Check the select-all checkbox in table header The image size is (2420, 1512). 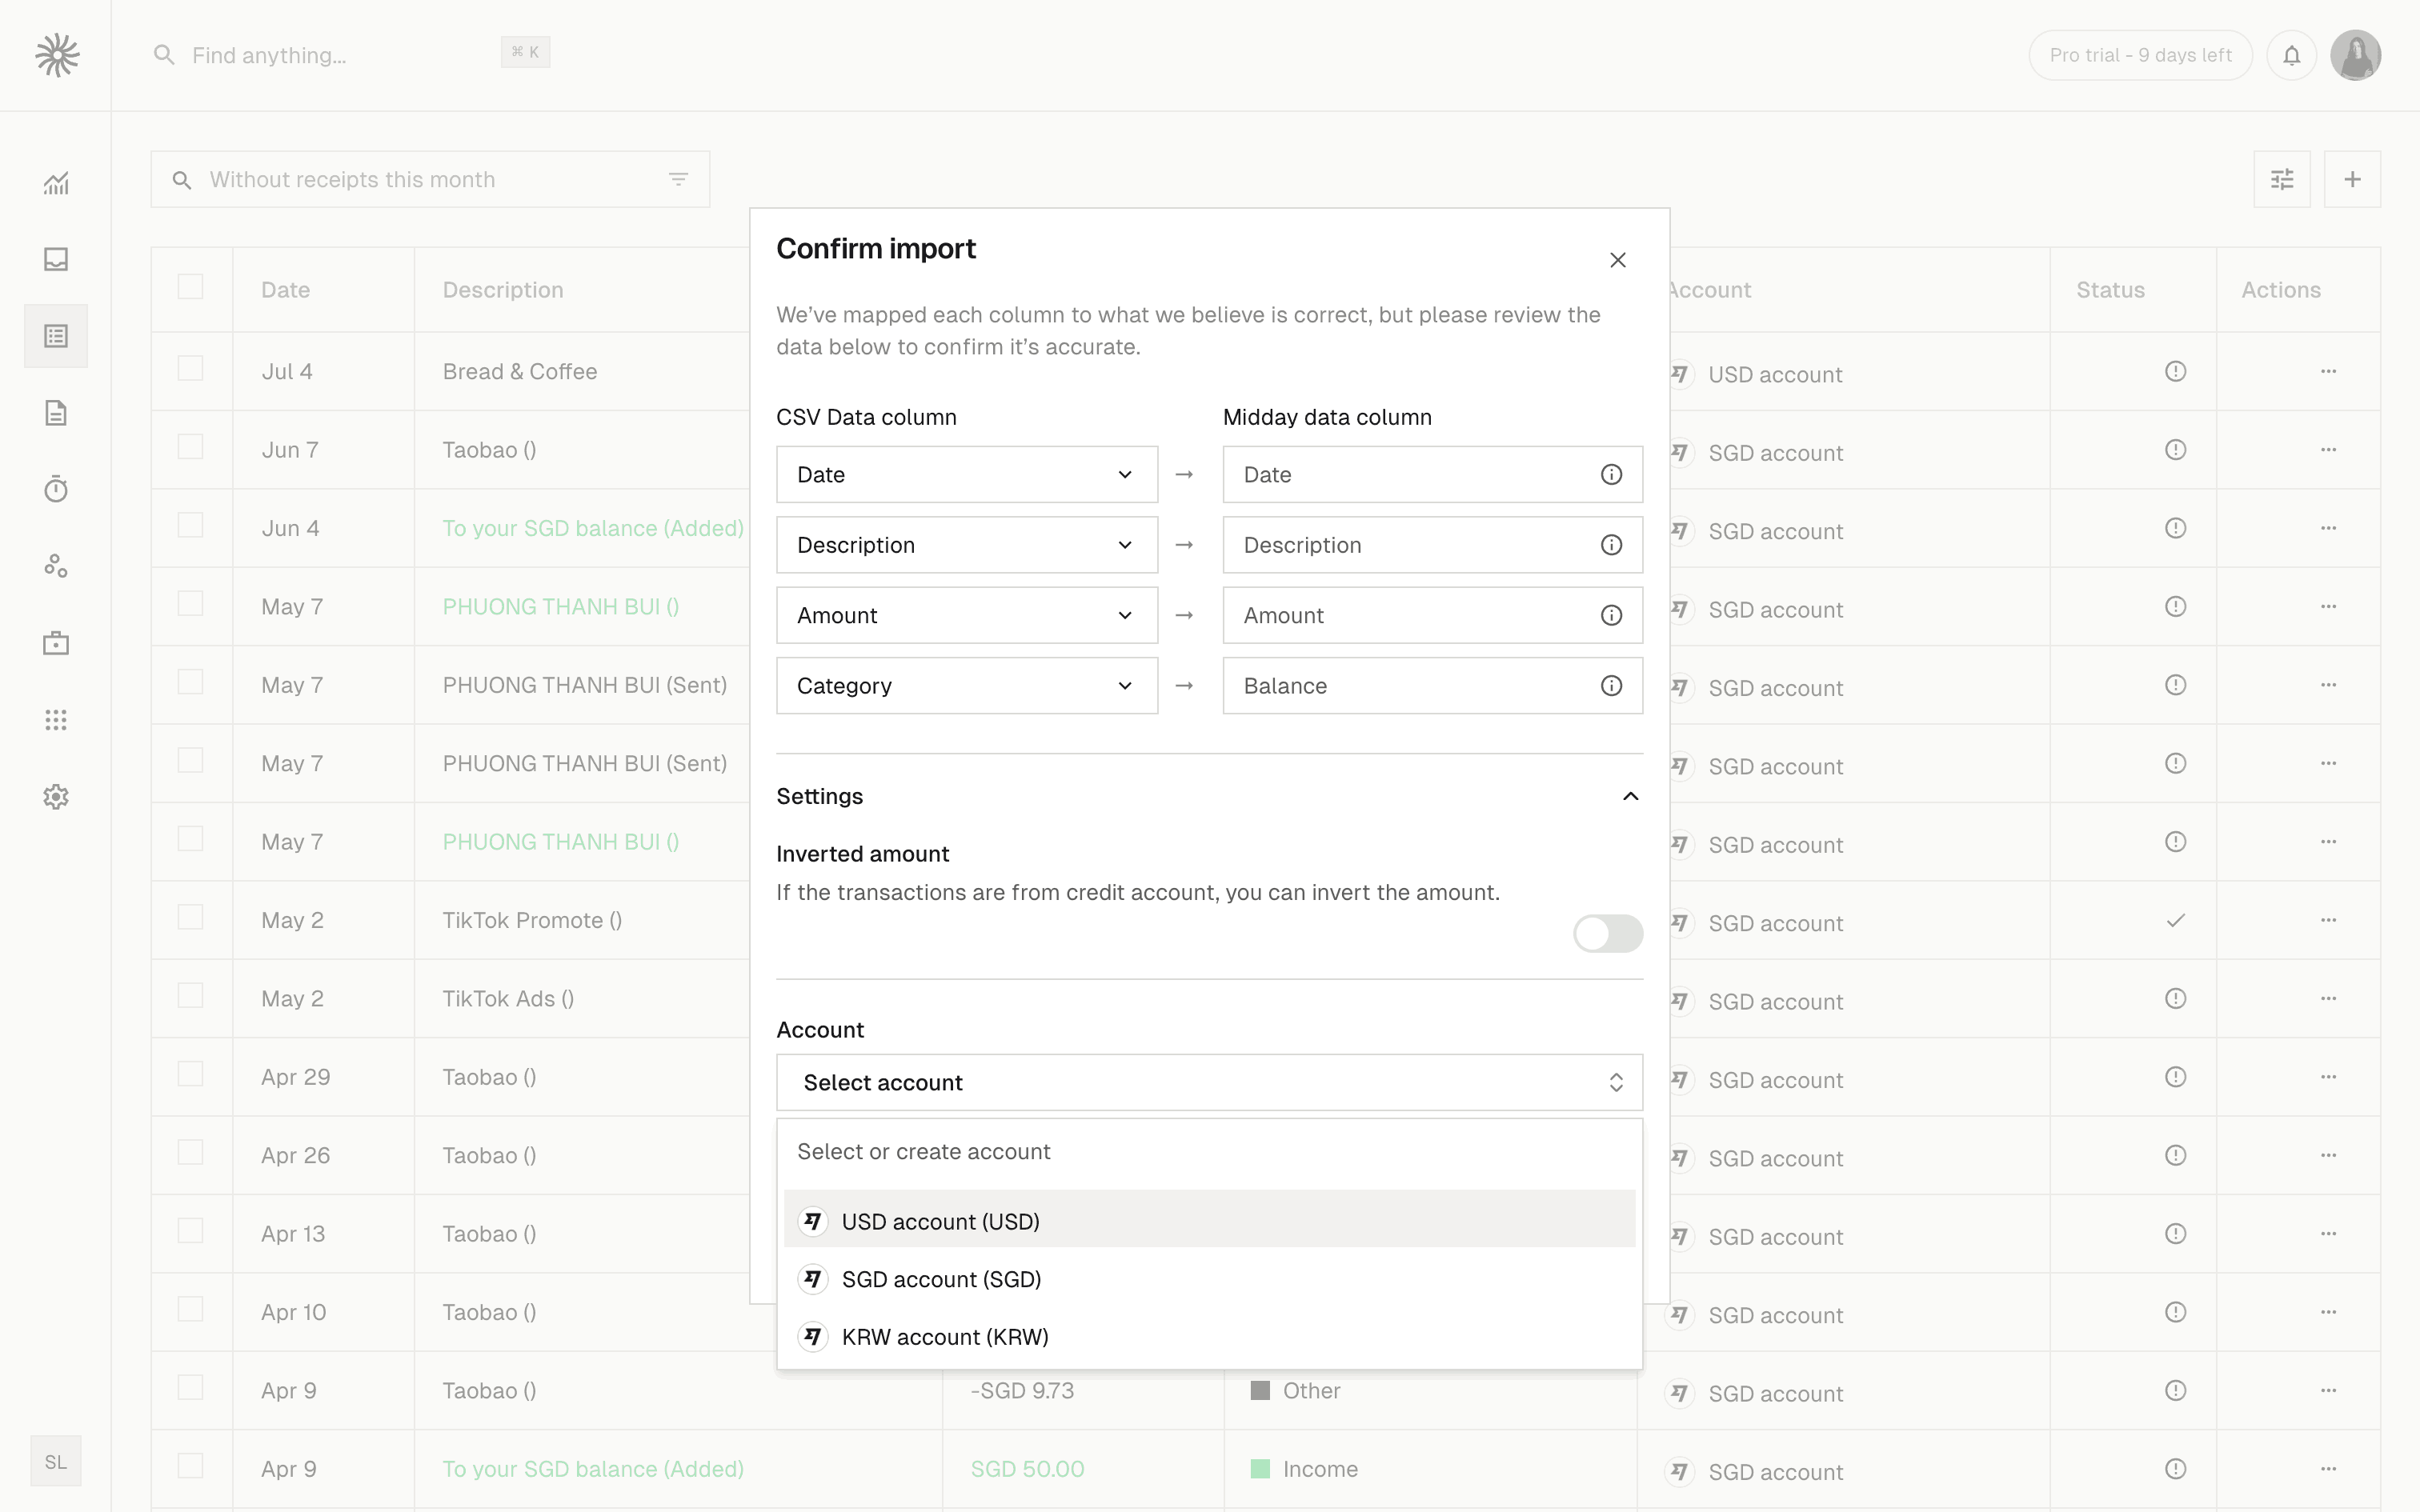[190, 288]
